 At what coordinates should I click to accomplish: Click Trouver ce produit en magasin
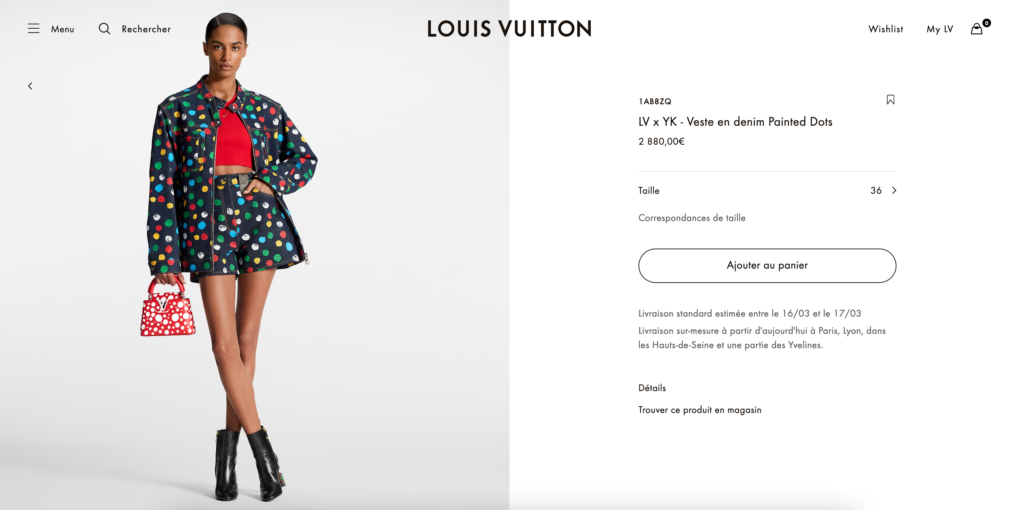click(x=699, y=410)
